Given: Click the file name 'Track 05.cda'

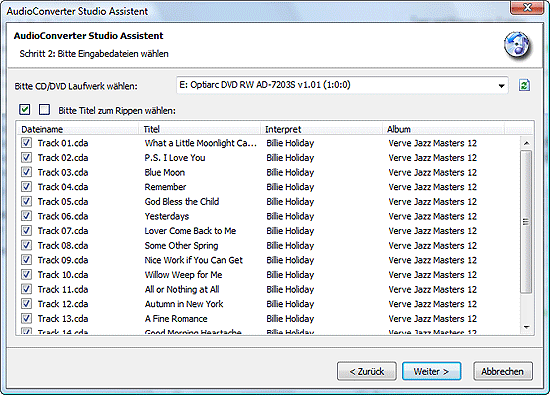Looking at the screenshot, I should pos(63,201).
